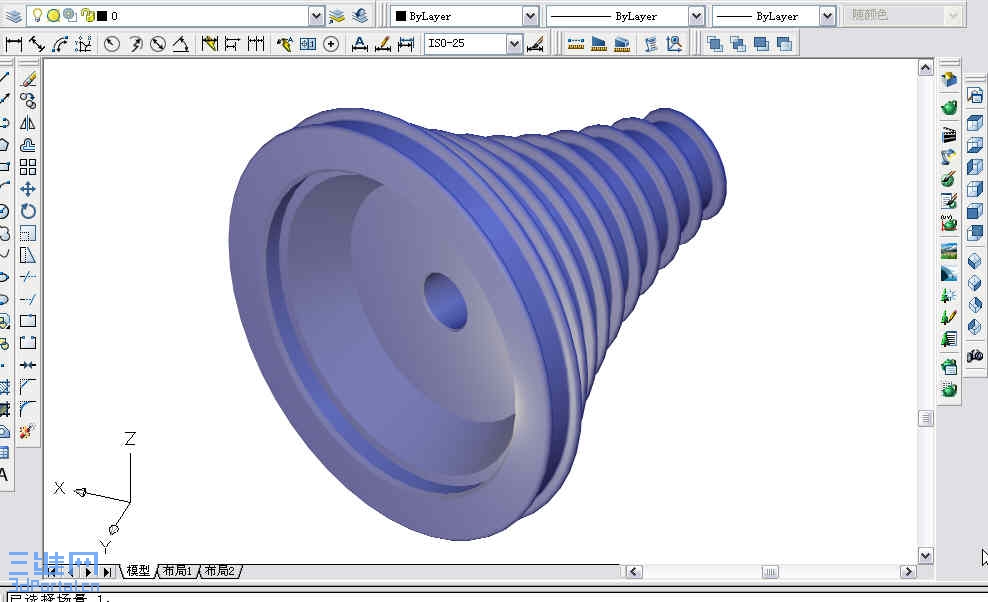Click the List inquiry icon
The width and height of the screenshot is (988, 602).
coord(650,43)
